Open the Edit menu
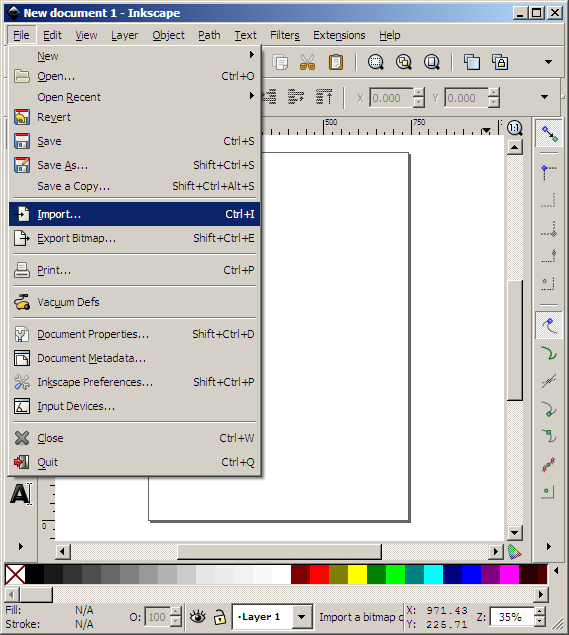 click(x=52, y=35)
